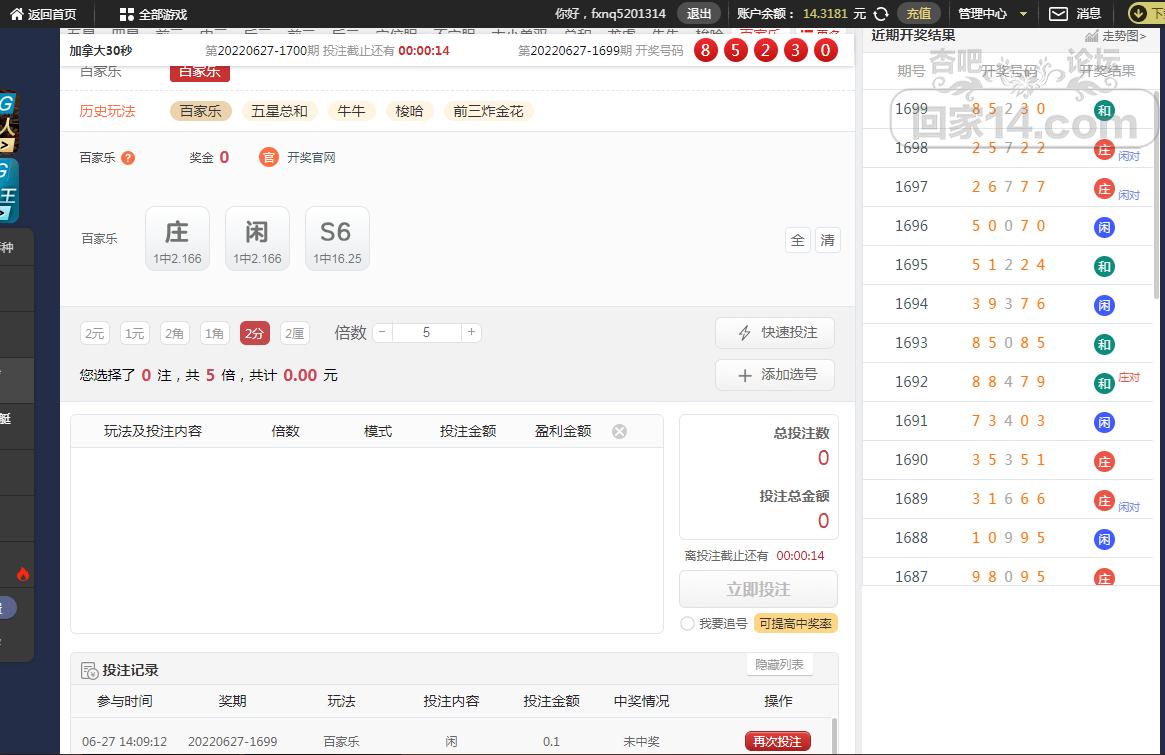The image size is (1165, 755).
Task: Click the 倍数 multiplier input field
Action: [x=427, y=332]
